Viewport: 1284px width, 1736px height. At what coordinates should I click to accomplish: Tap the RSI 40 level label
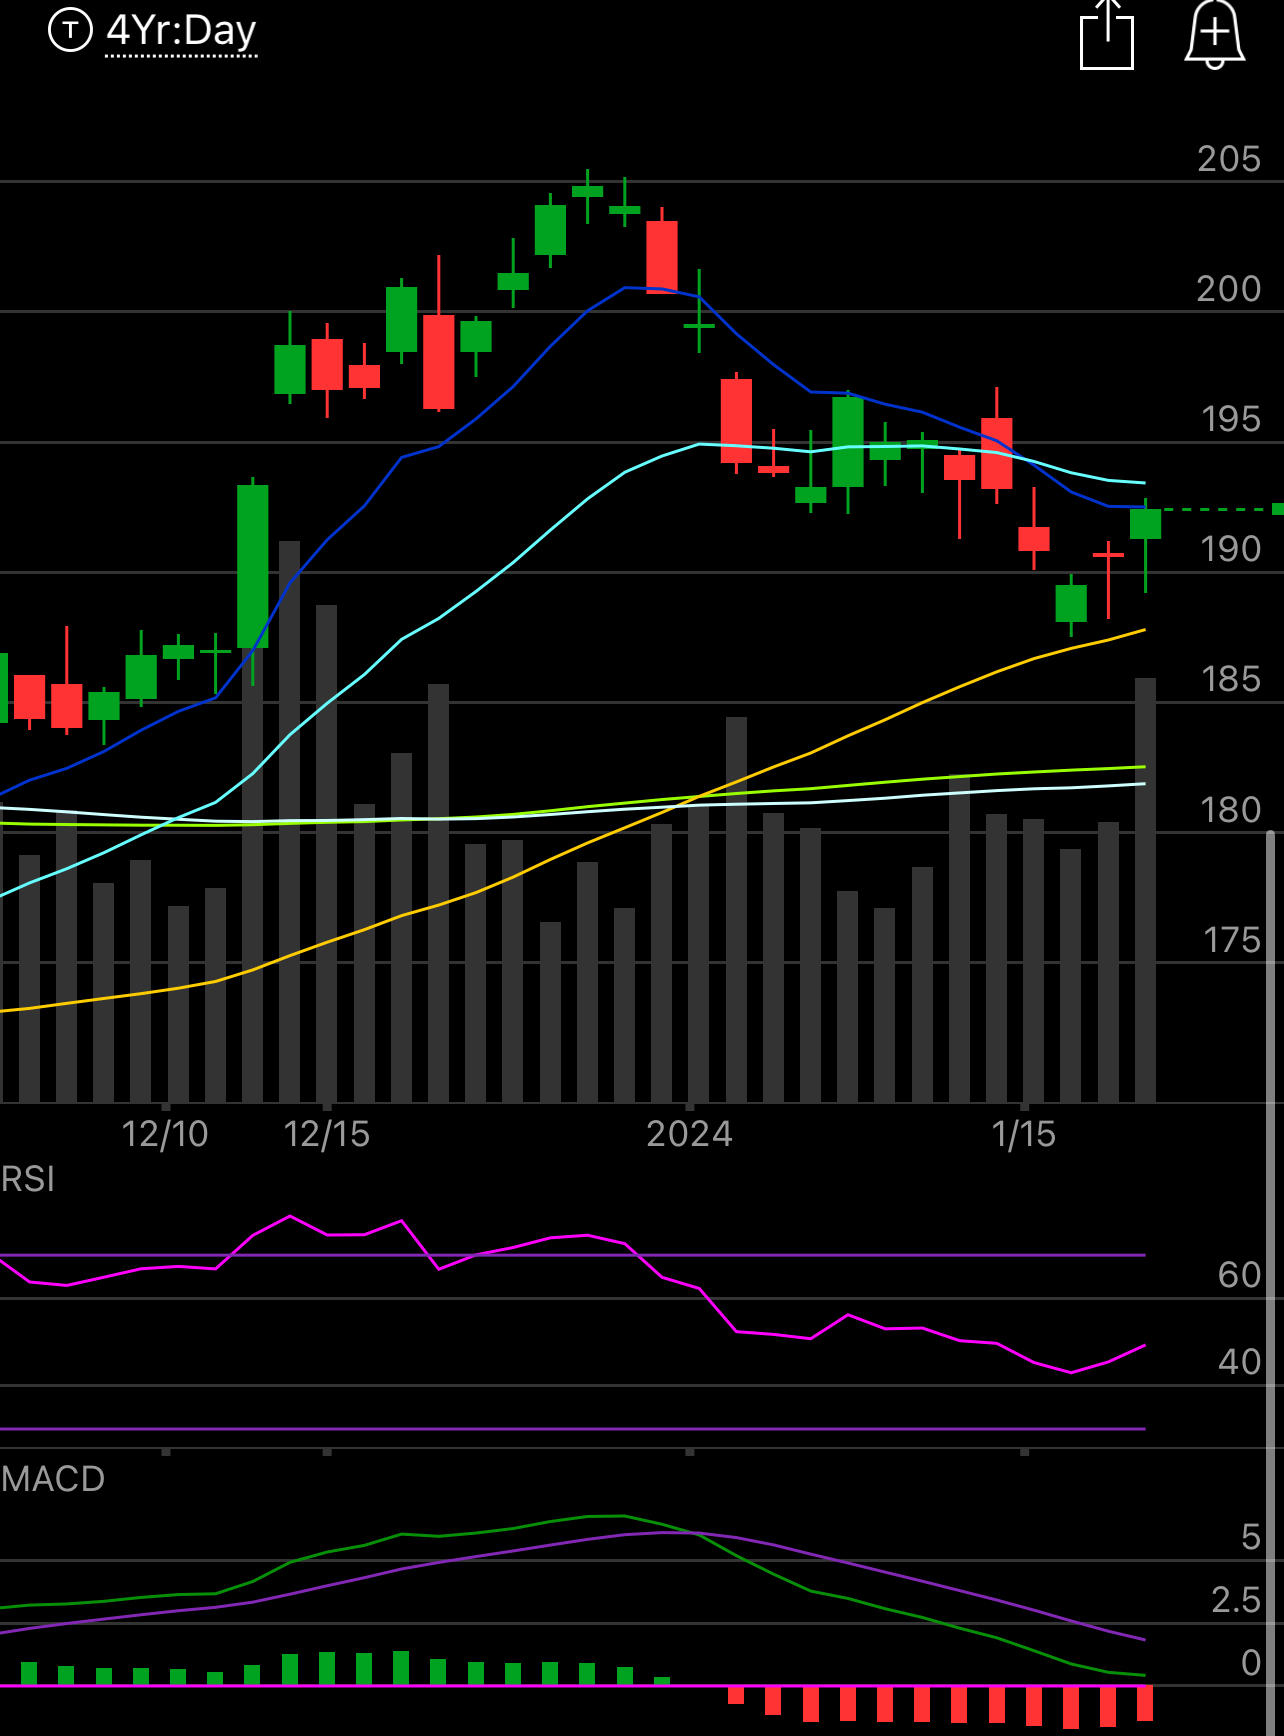pyautogui.click(x=1239, y=1361)
